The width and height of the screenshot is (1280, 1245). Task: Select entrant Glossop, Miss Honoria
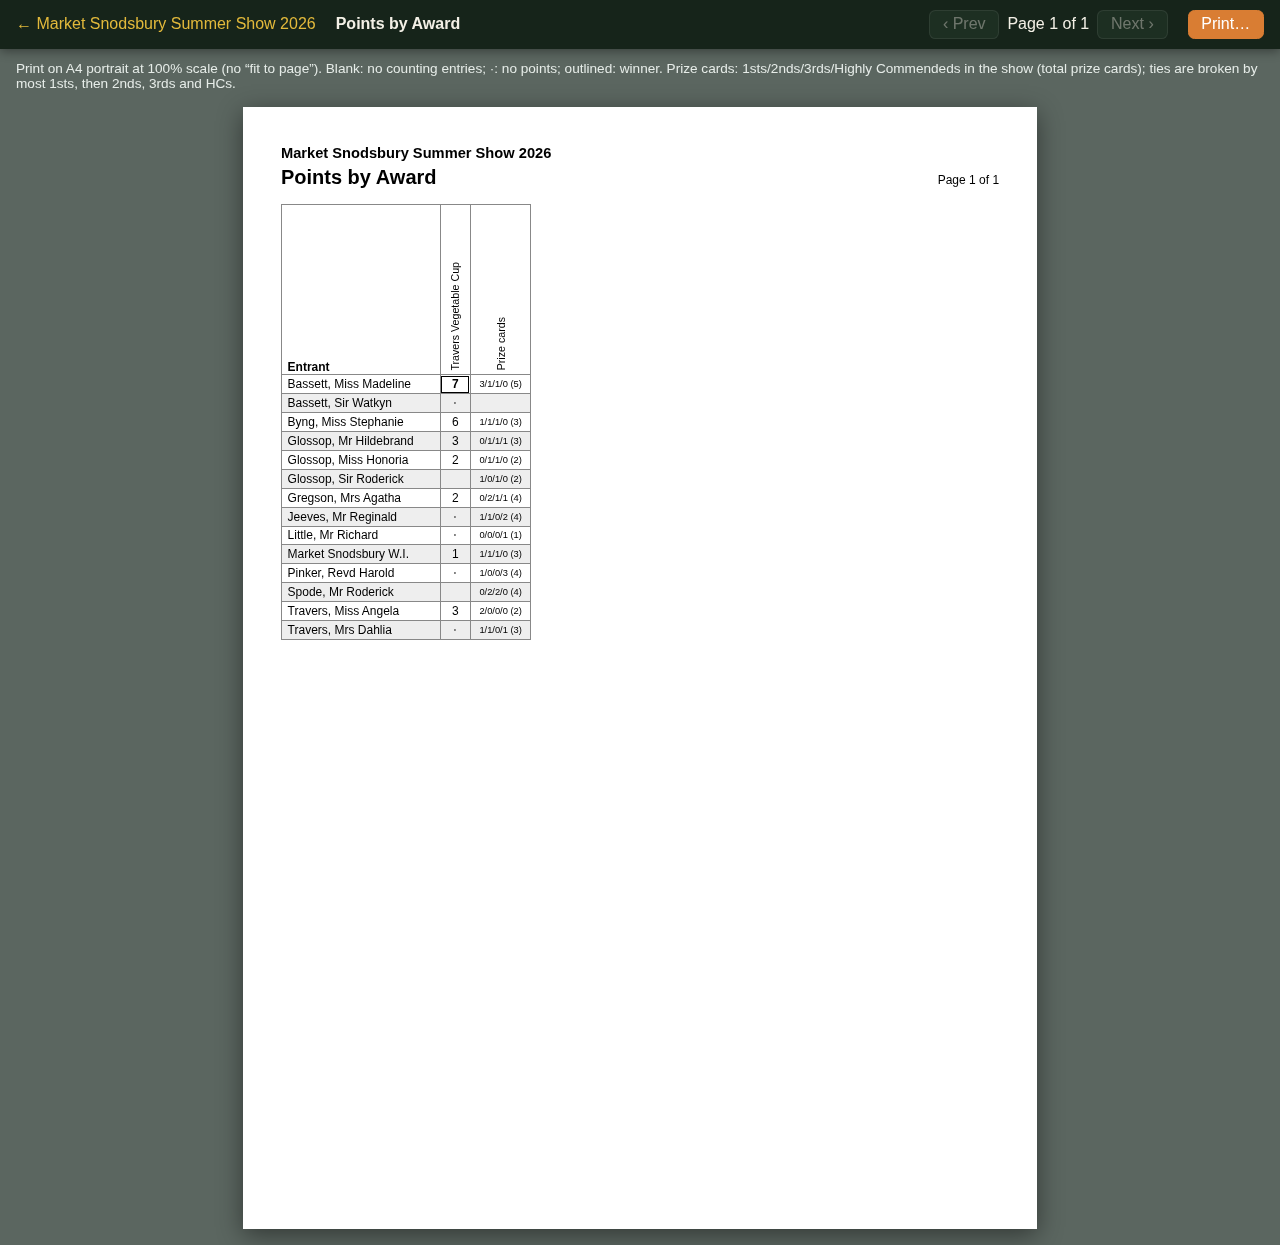361,460
